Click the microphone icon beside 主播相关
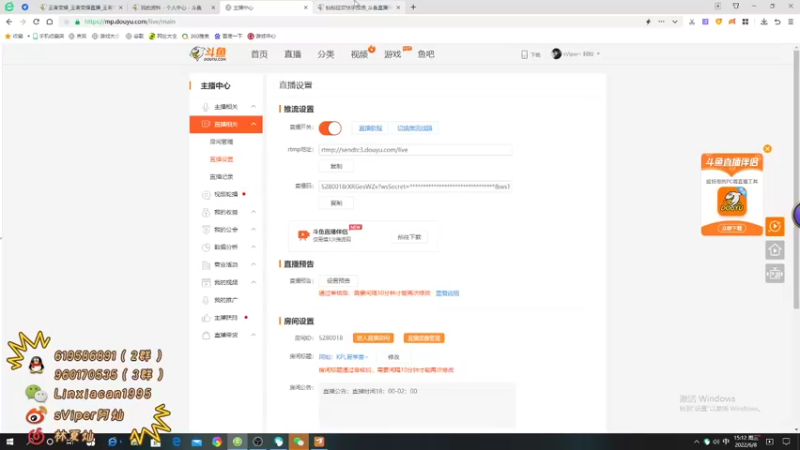The image size is (800, 450). (206, 107)
